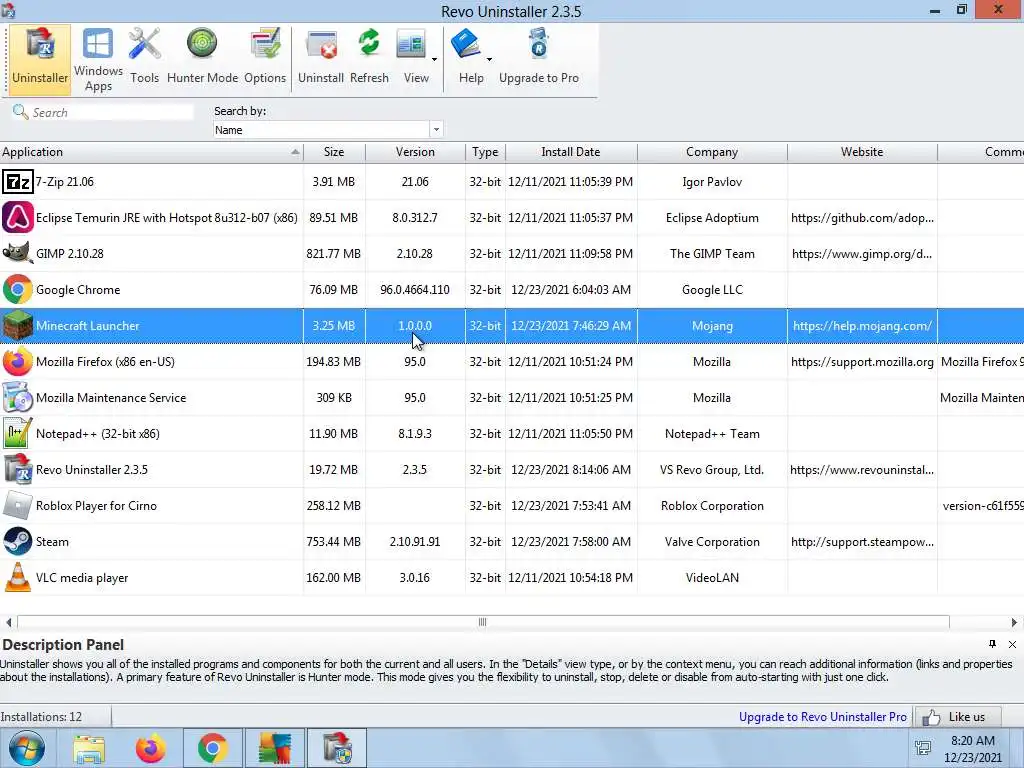This screenshot has width=1024, height=768.
Task: Open Windows Apps in the toolbar
Action: point(98,59)
